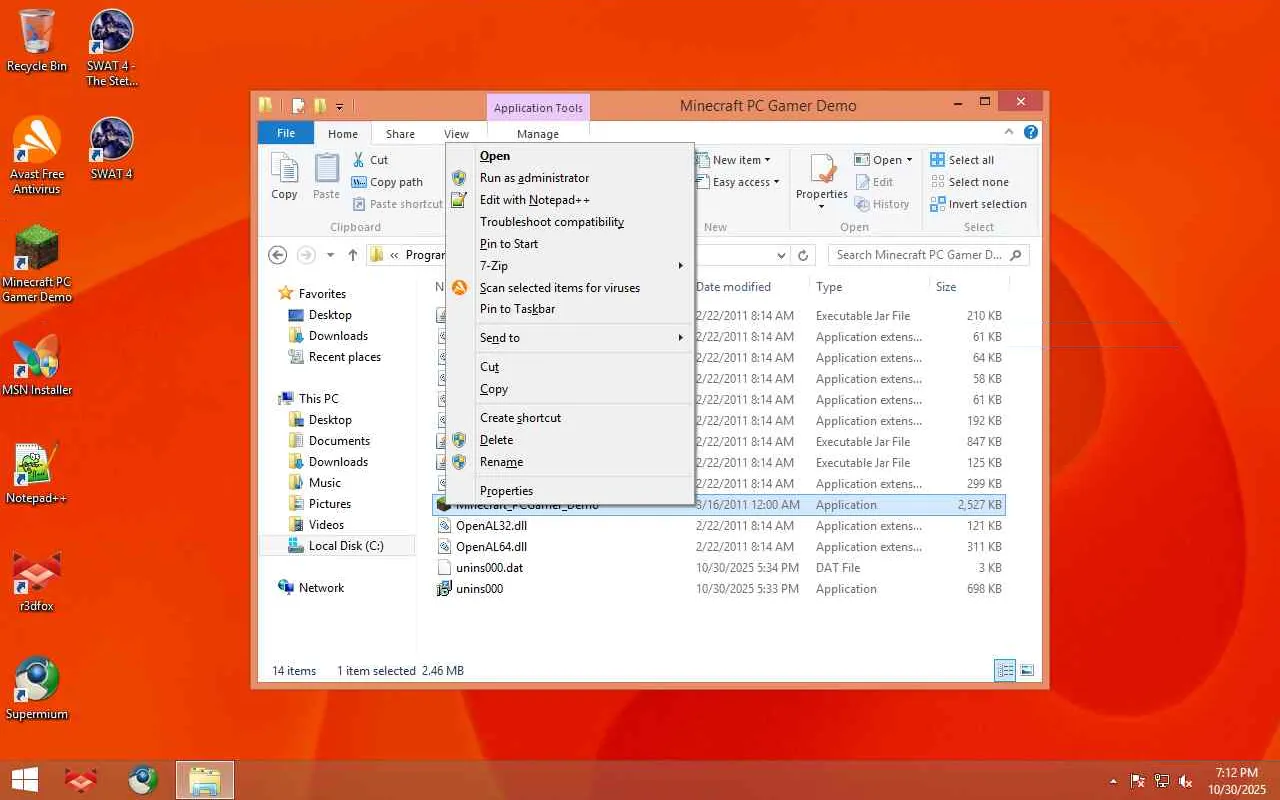Open the File ribbon tab
The width and height of the screenshot is (1280, 800).
point(286,133)
